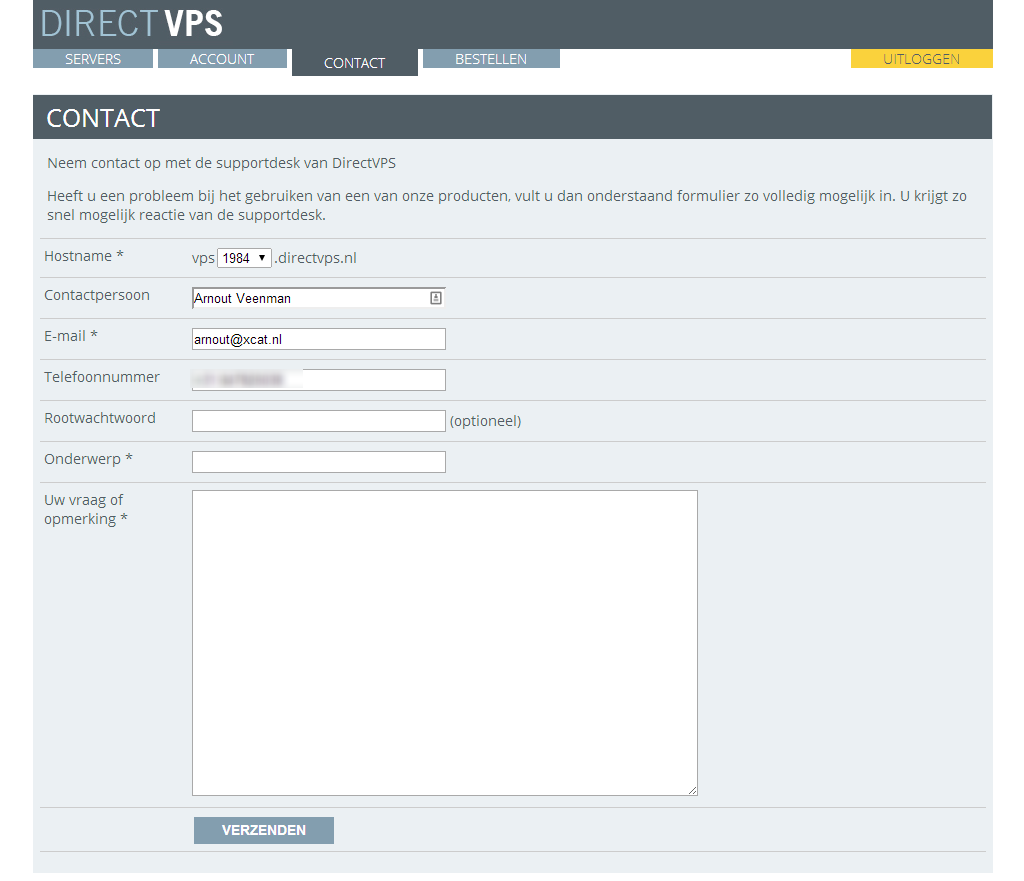The width and height of the screenshot is (1024, 881).
Task: Click the Uitloggen button
Action: [x=921, y=59]
